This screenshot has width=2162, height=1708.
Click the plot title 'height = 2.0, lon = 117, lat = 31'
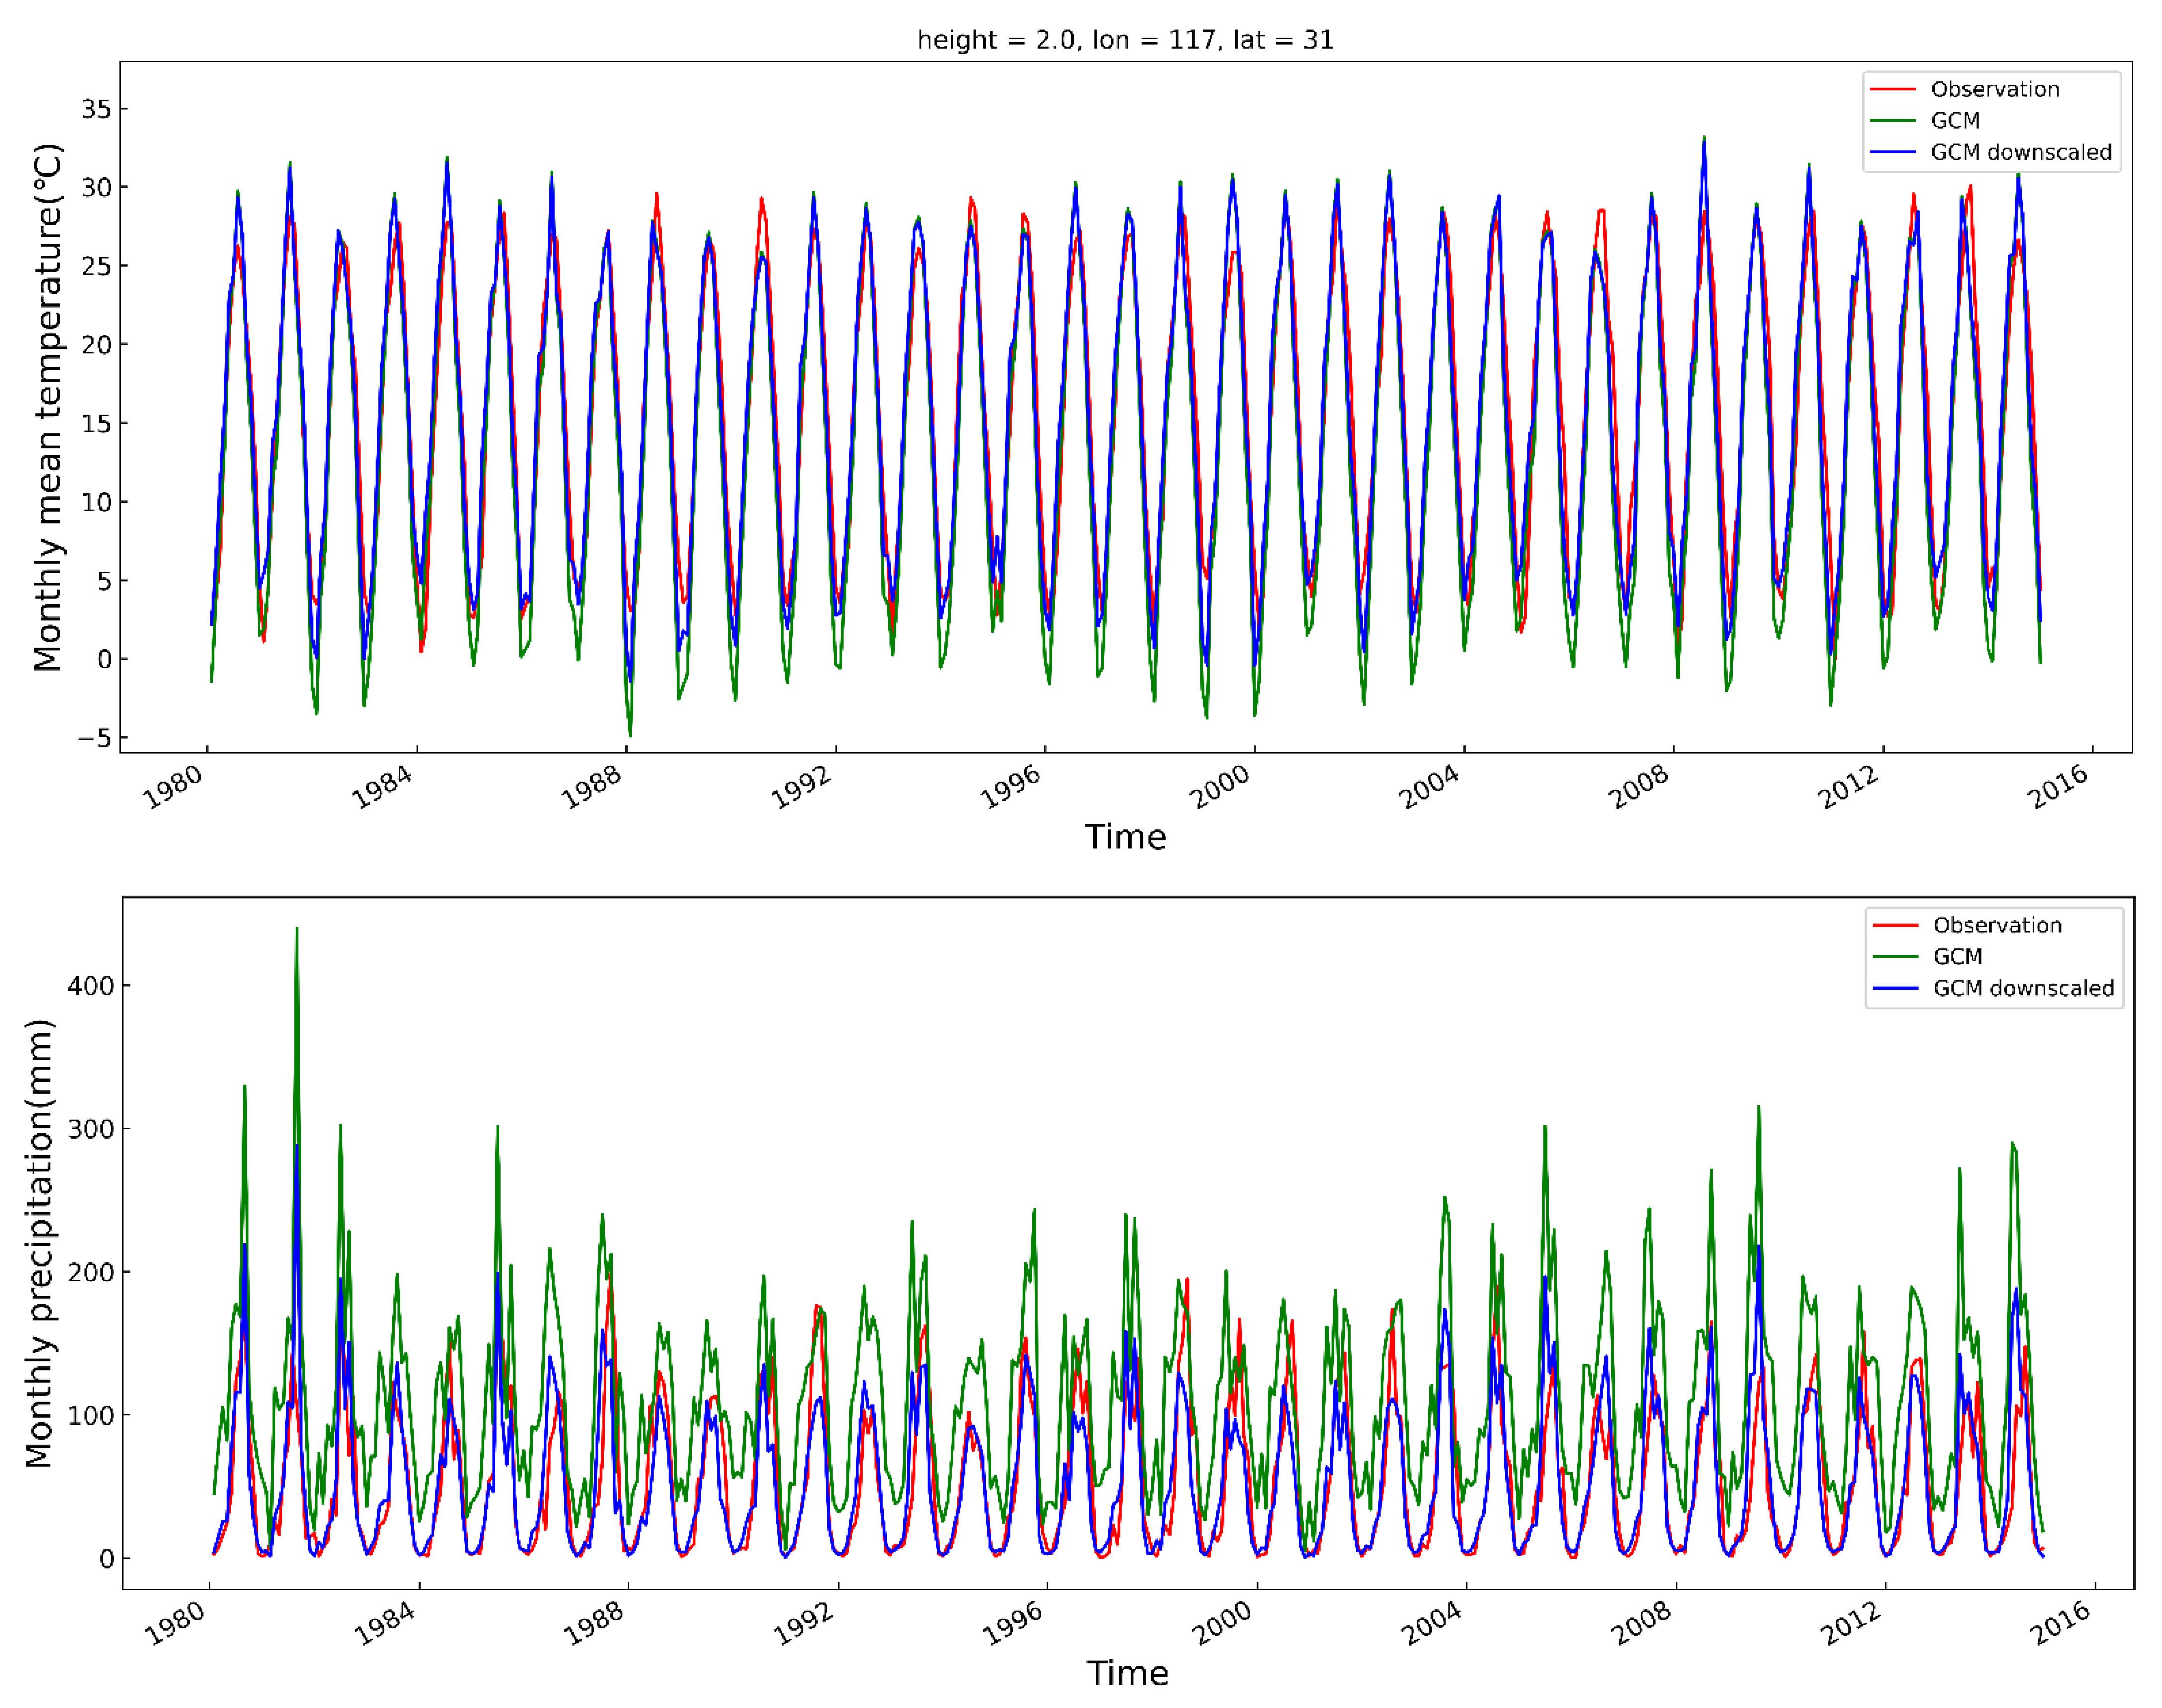[x=1125, y=40]
